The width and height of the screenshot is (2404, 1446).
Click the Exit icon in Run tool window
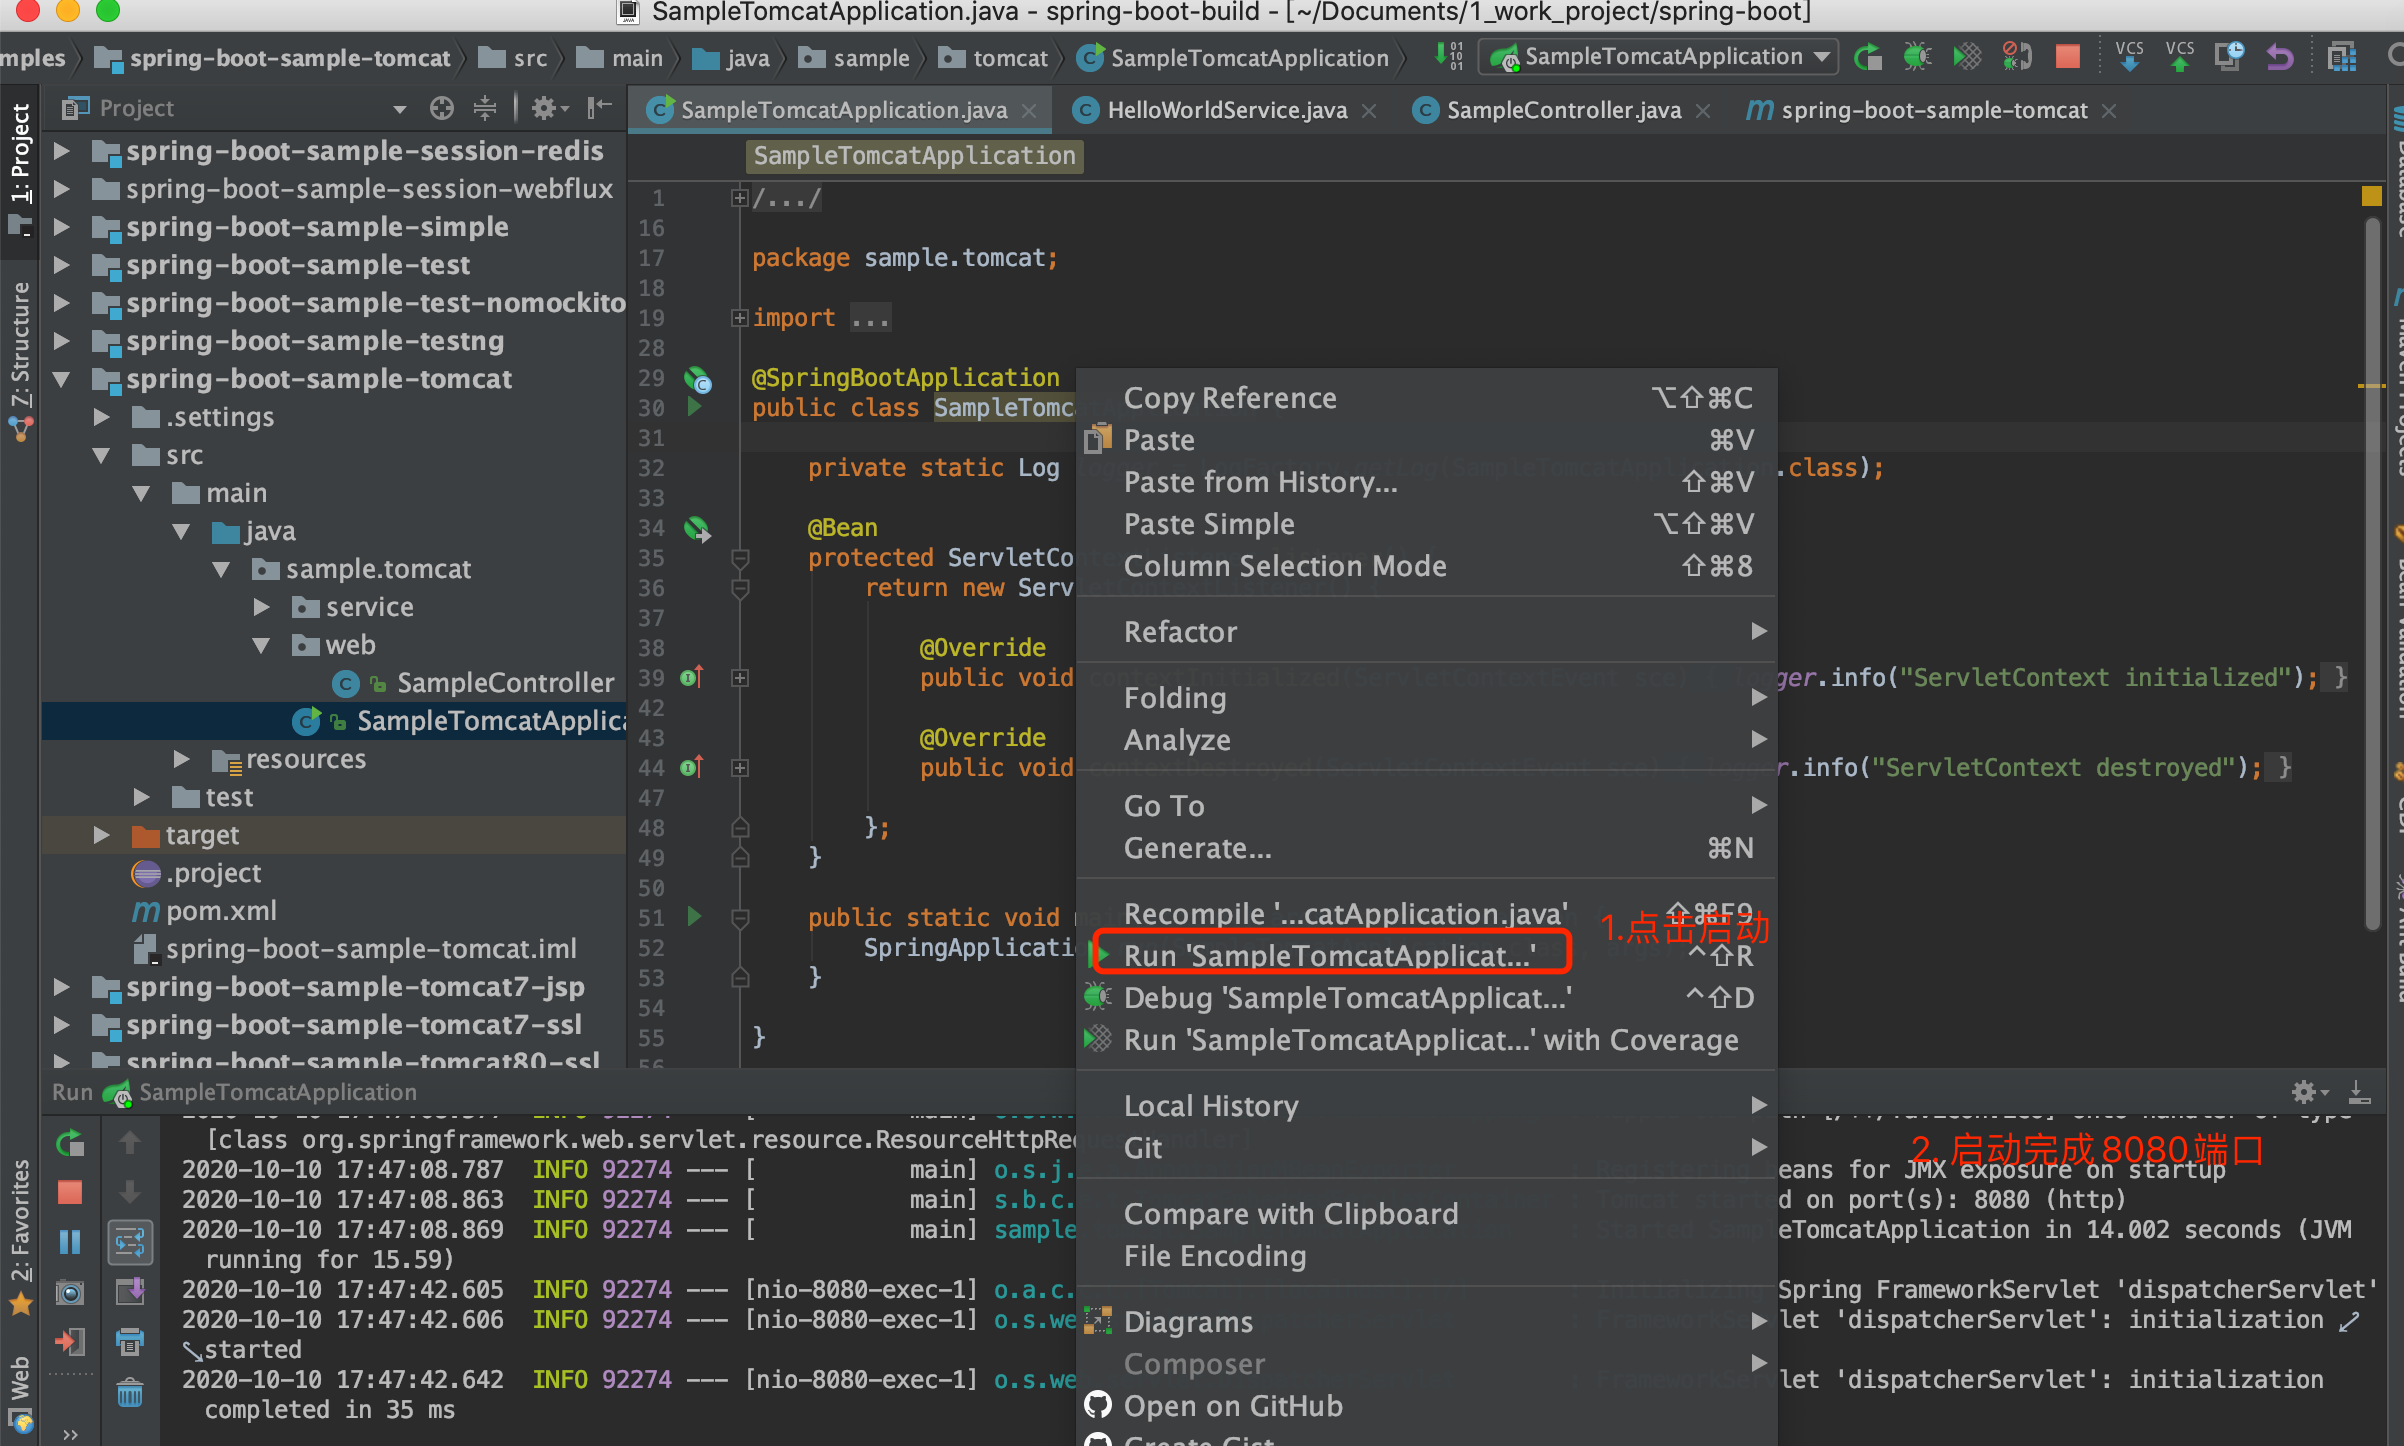tap(70, 1342)
